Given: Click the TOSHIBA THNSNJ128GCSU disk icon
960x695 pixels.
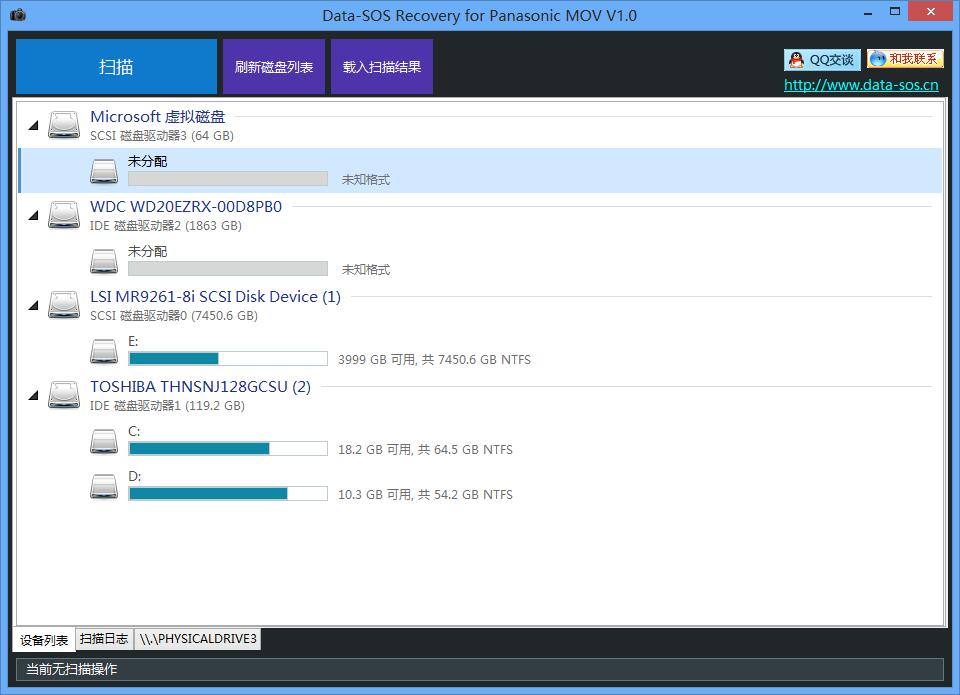Looking at the screenshot, I should pyautogui.click(x=64, y=395).
